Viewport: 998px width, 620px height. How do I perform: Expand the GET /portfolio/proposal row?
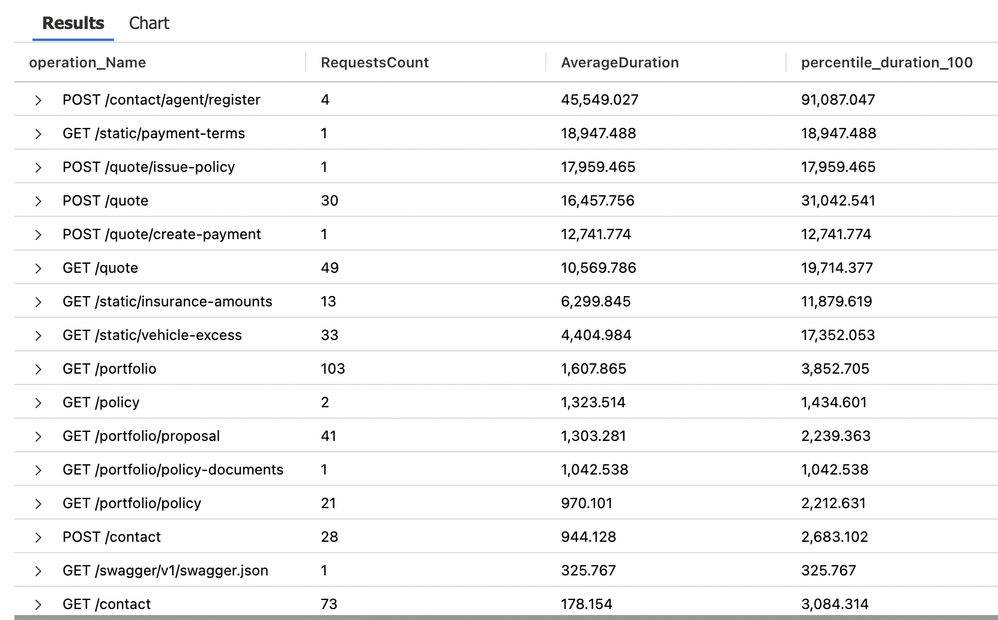38,436
